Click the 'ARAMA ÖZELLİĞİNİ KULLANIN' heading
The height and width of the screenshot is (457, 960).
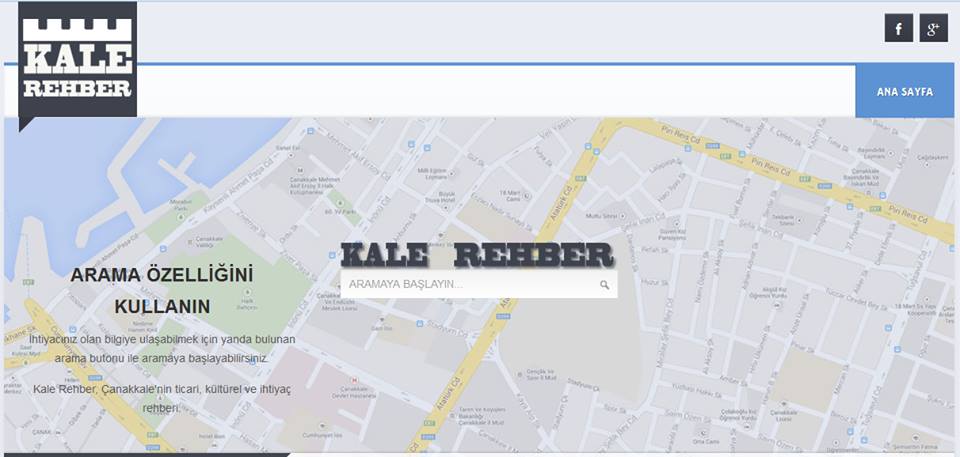tap(162, 290)
